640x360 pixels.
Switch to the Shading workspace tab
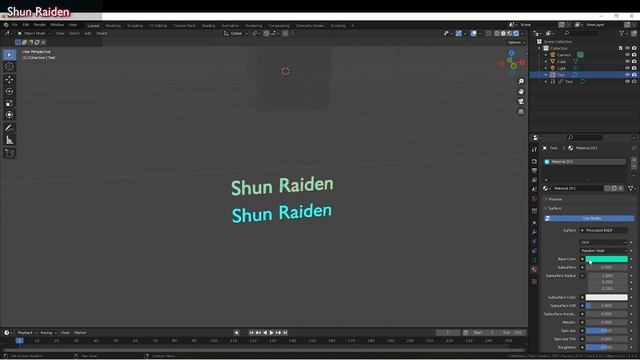tap(208, 26)
